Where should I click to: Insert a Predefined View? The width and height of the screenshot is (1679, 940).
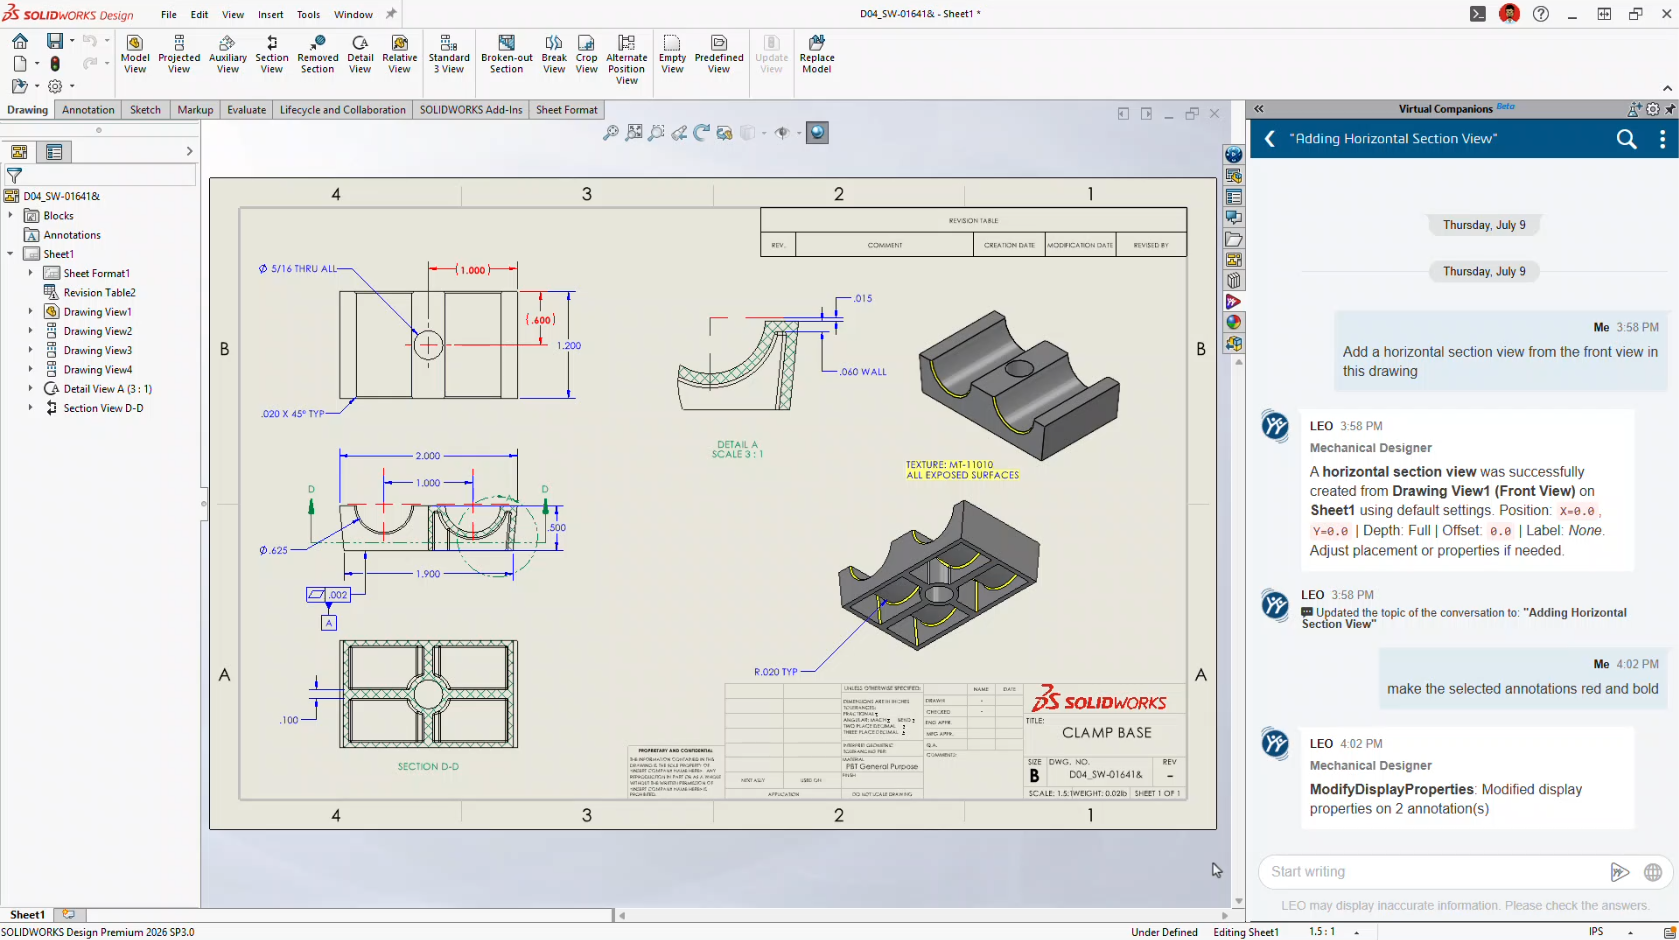(x=719, y=54)
